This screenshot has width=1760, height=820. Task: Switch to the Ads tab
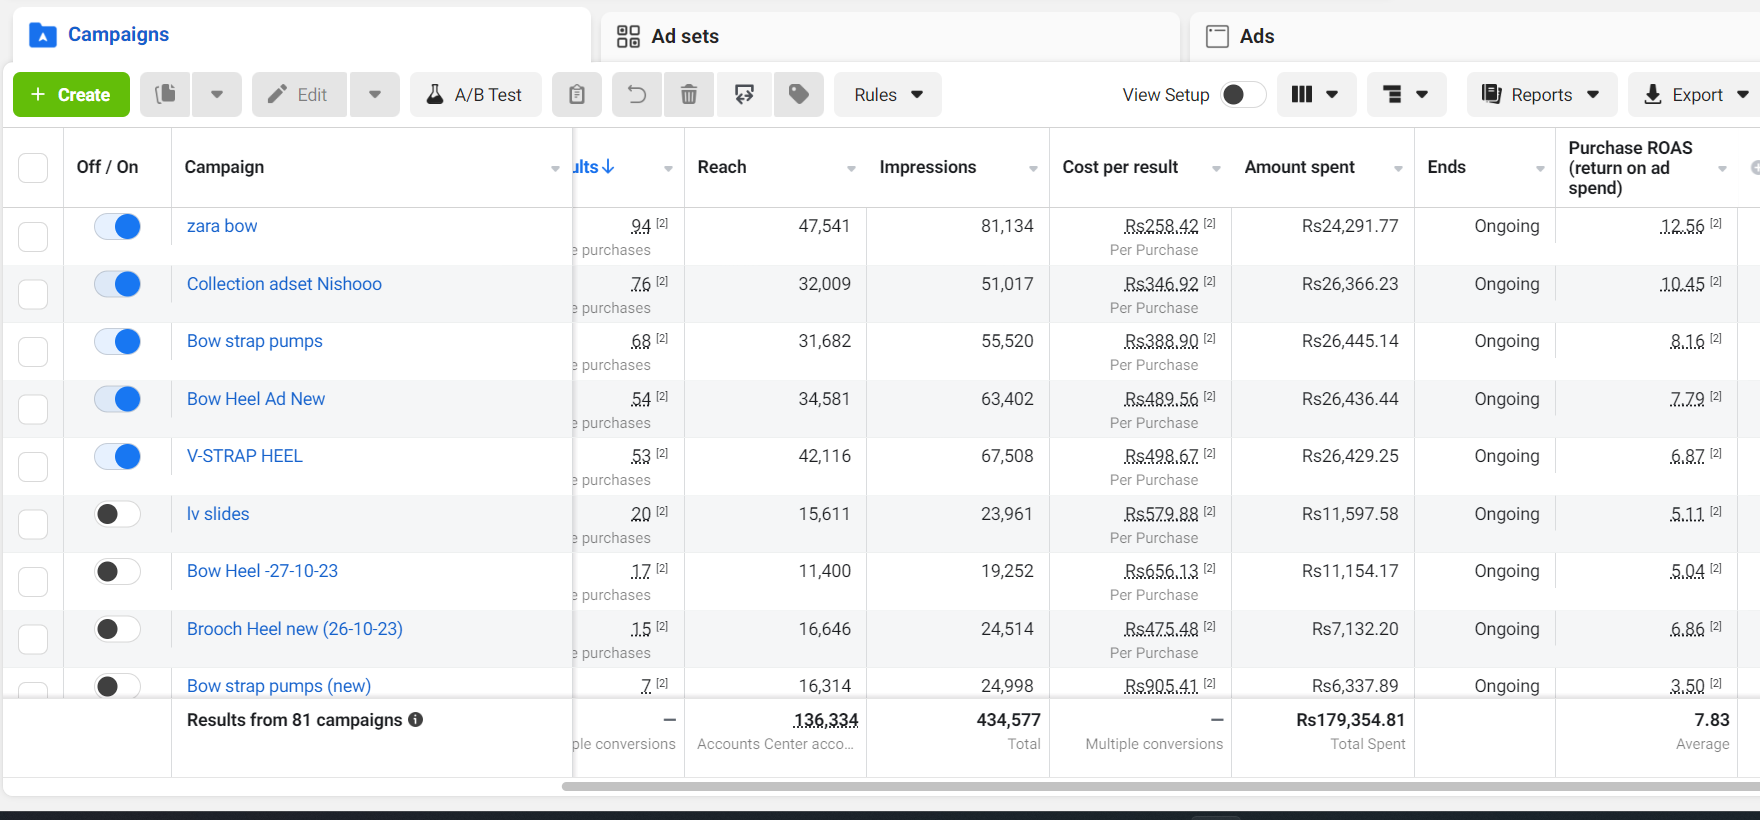coord(1475,37)
